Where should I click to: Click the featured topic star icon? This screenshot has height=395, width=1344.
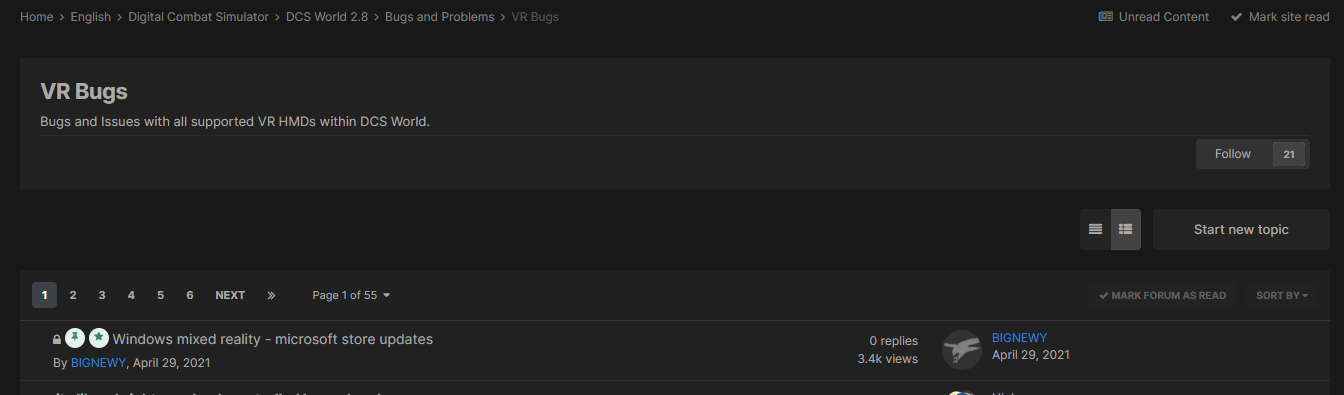(98, 338)
